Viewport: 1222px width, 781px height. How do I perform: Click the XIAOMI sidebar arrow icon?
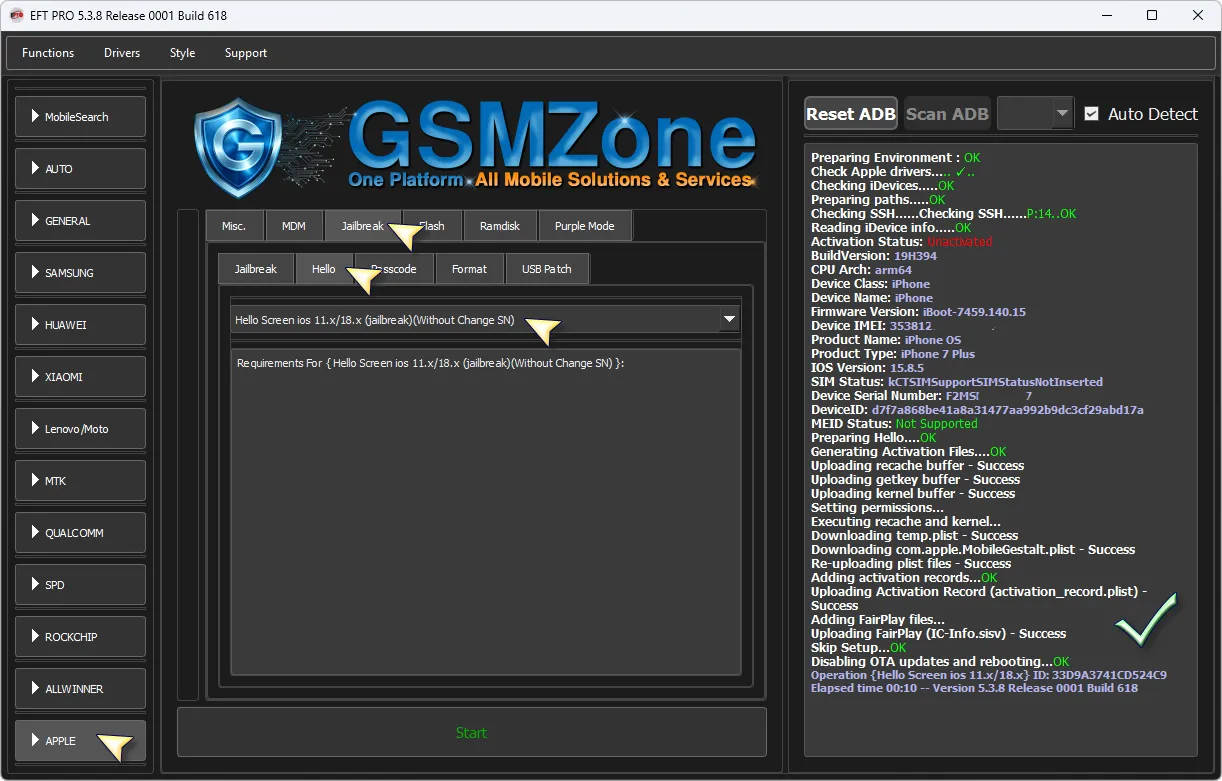35,377
